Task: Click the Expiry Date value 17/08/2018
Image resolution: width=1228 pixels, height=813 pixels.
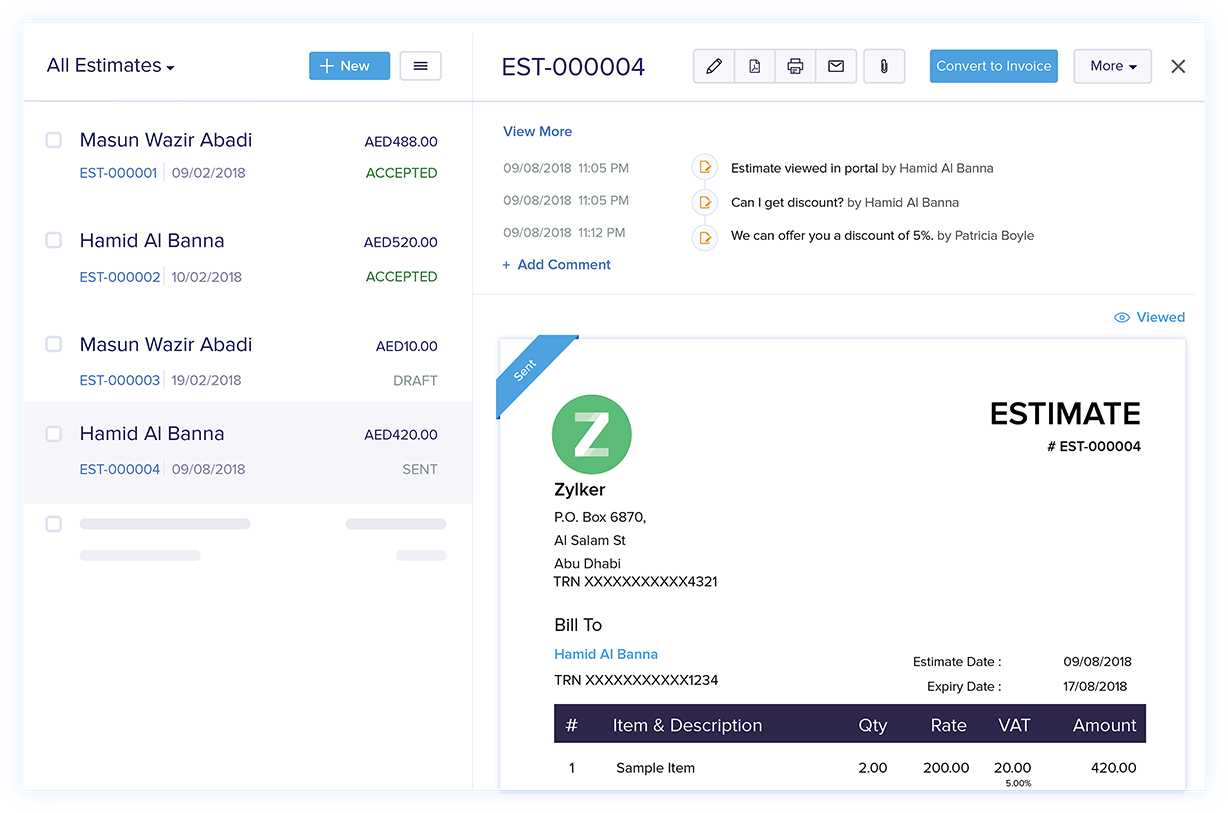Action: click(1095, 686)
